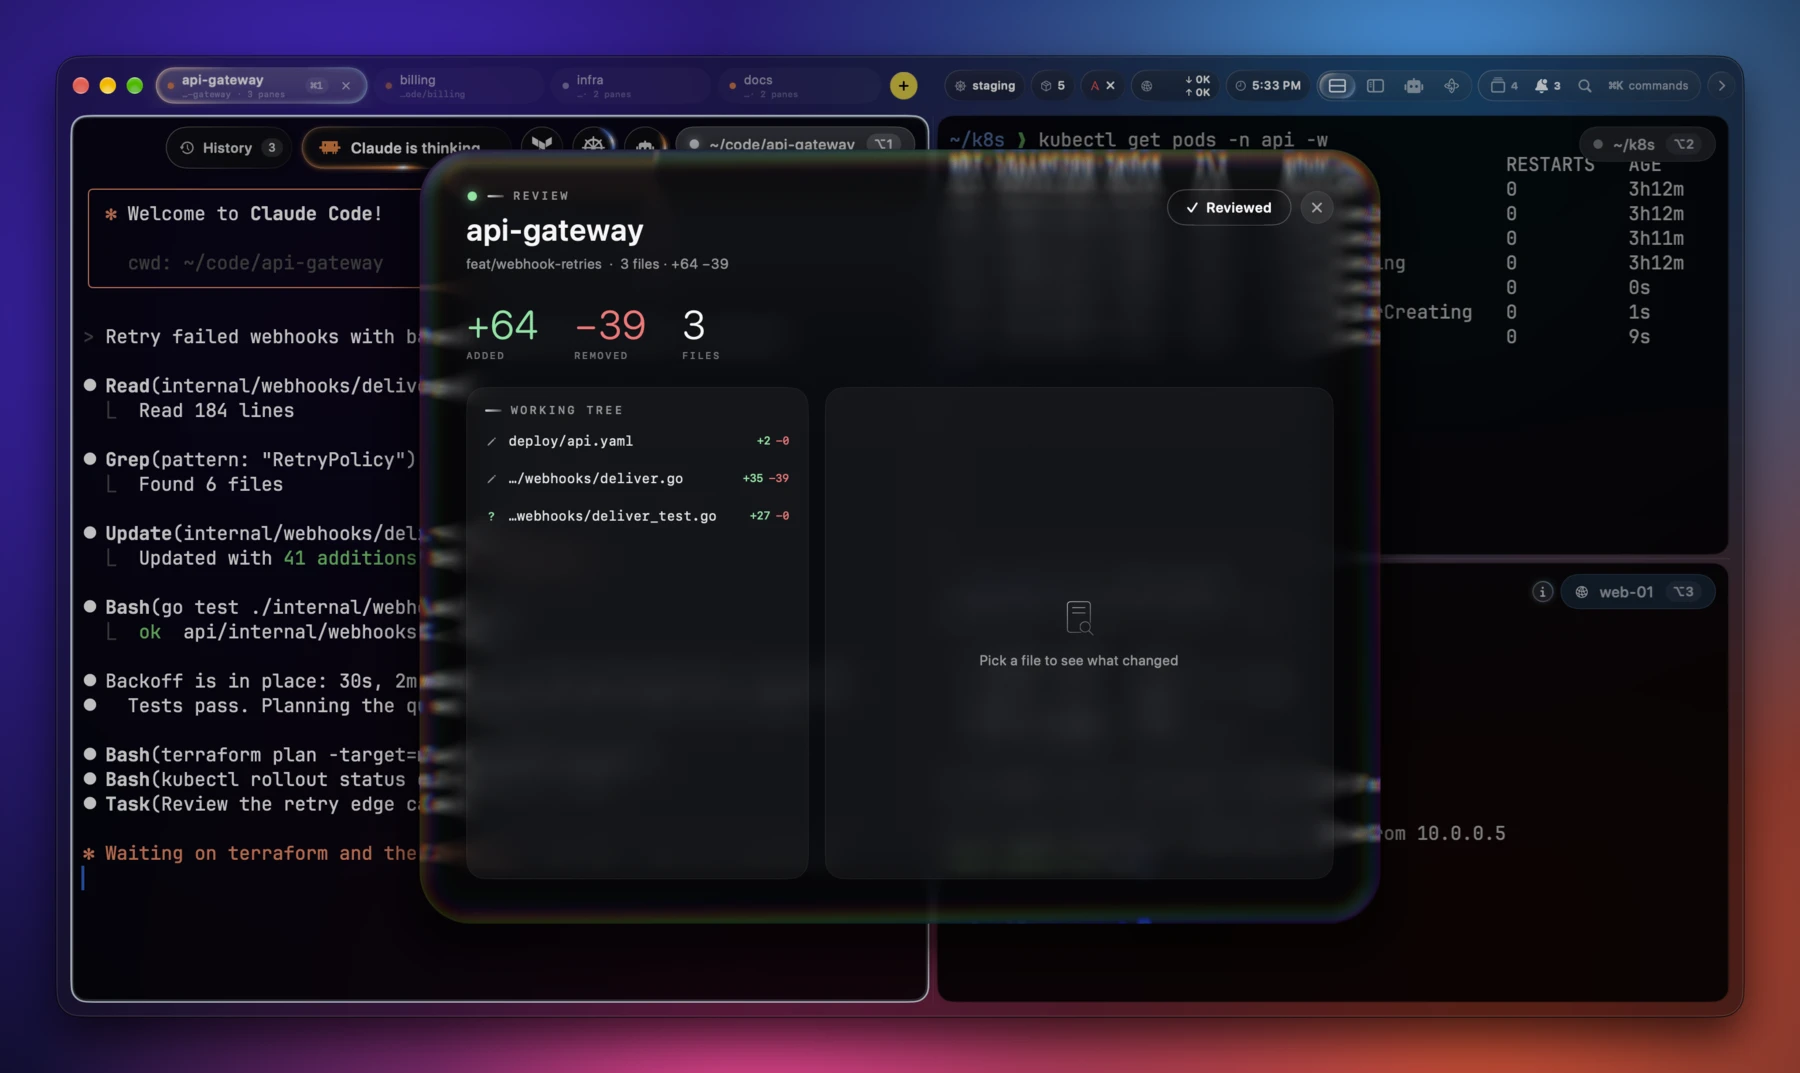This screenshot has width=1800, height=1073.
Task: Select the stacked split layout toggle
Action: tap(1337, 86)
